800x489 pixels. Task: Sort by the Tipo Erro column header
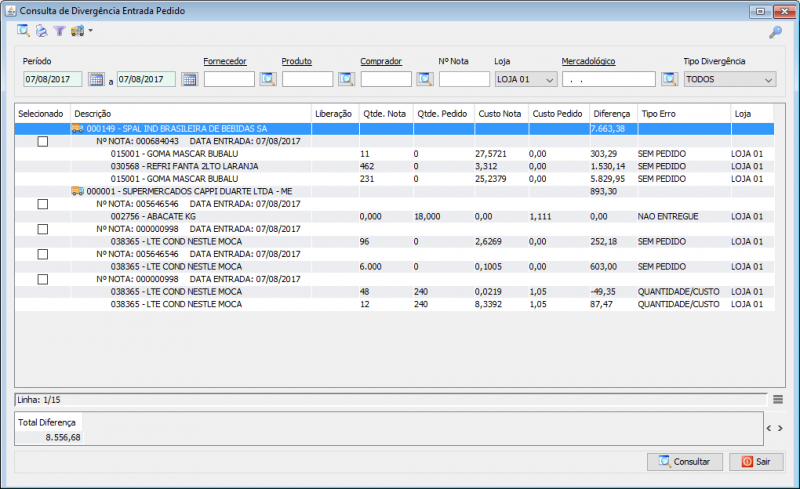[684, 114]
